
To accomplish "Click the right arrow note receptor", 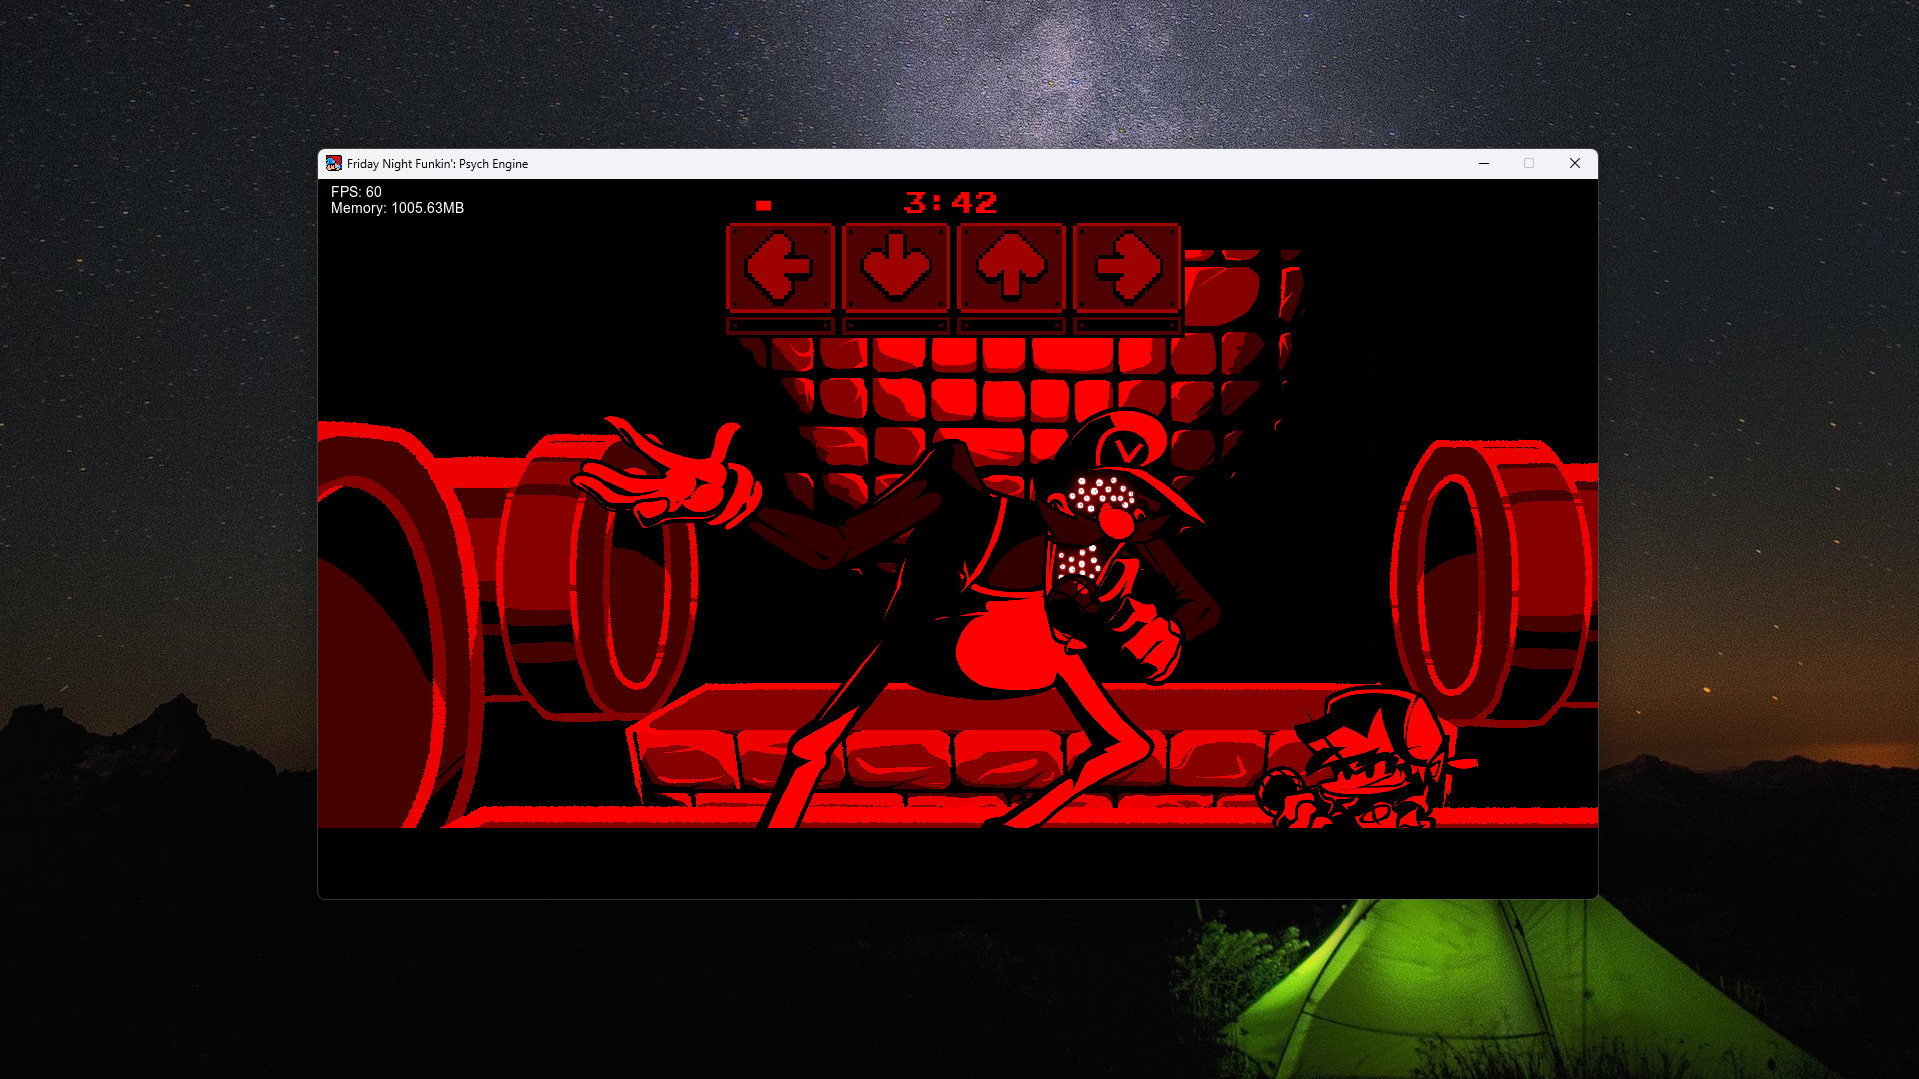I will coord(1127,268).
